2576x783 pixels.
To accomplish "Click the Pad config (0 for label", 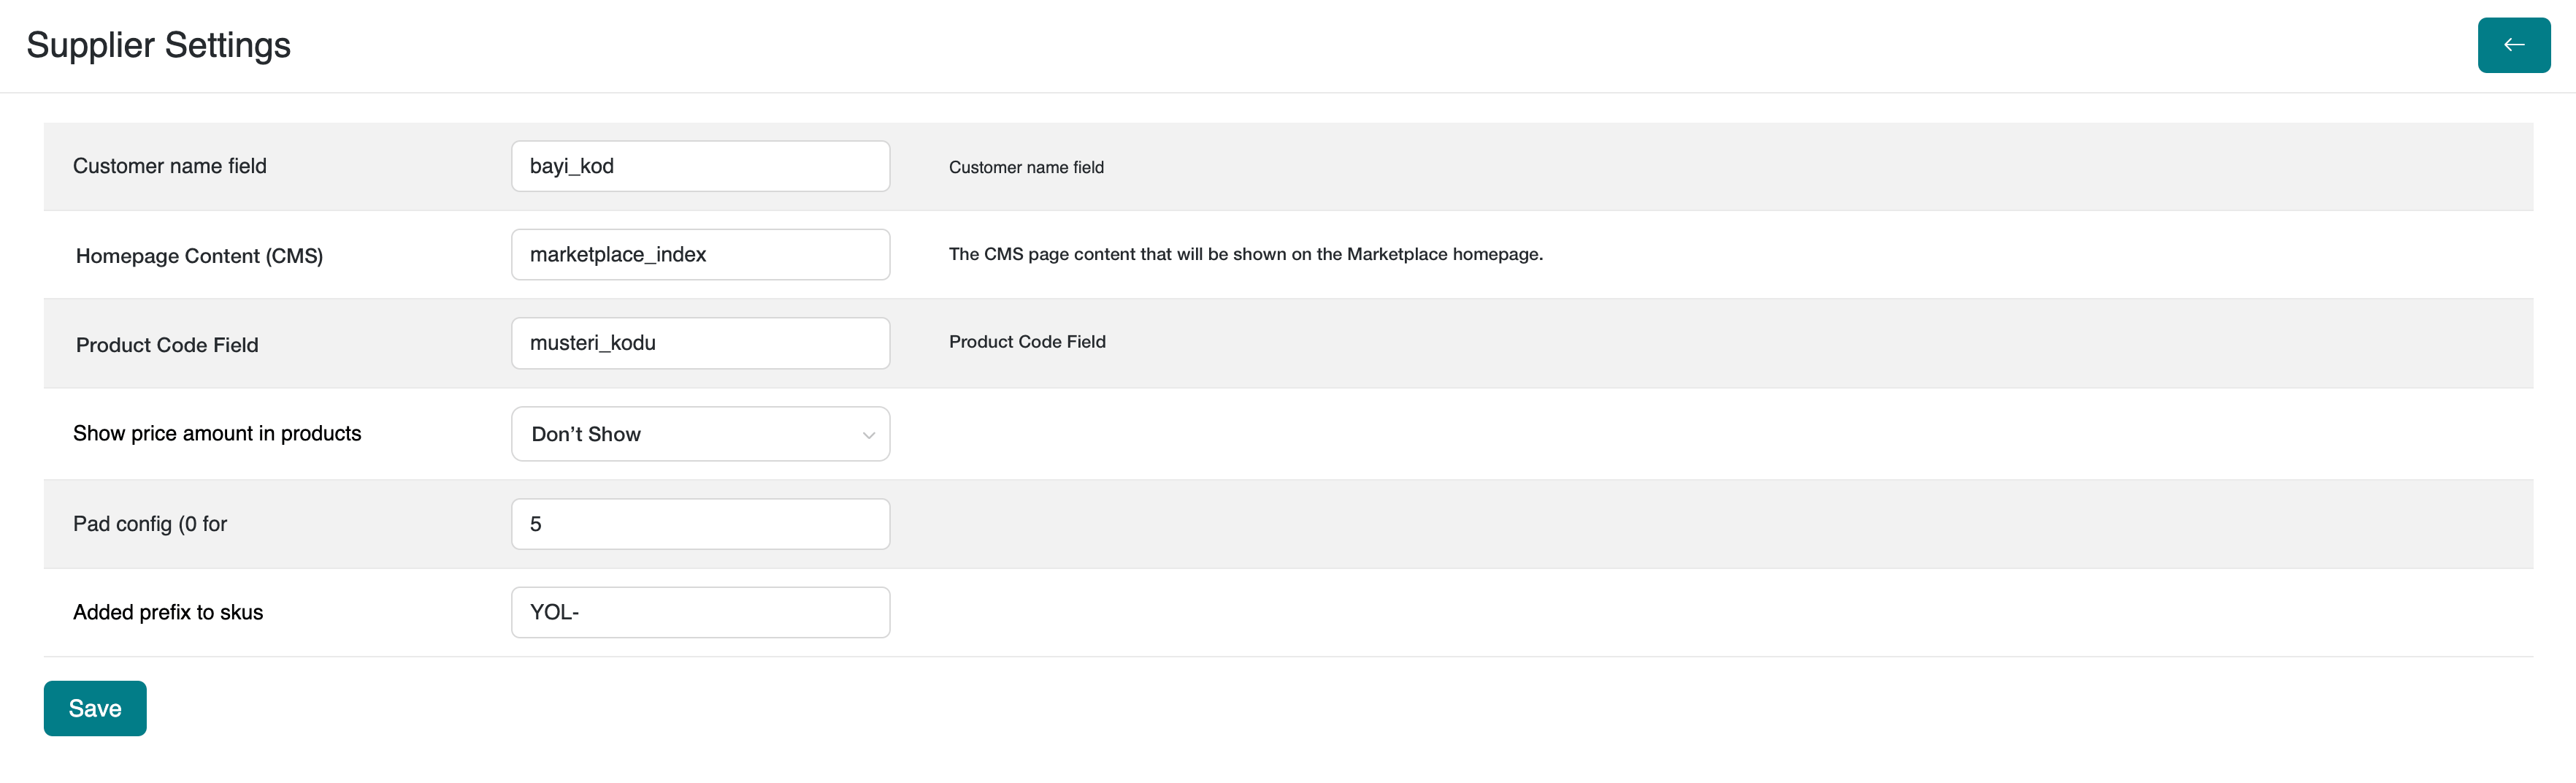I will pos(150,524).
